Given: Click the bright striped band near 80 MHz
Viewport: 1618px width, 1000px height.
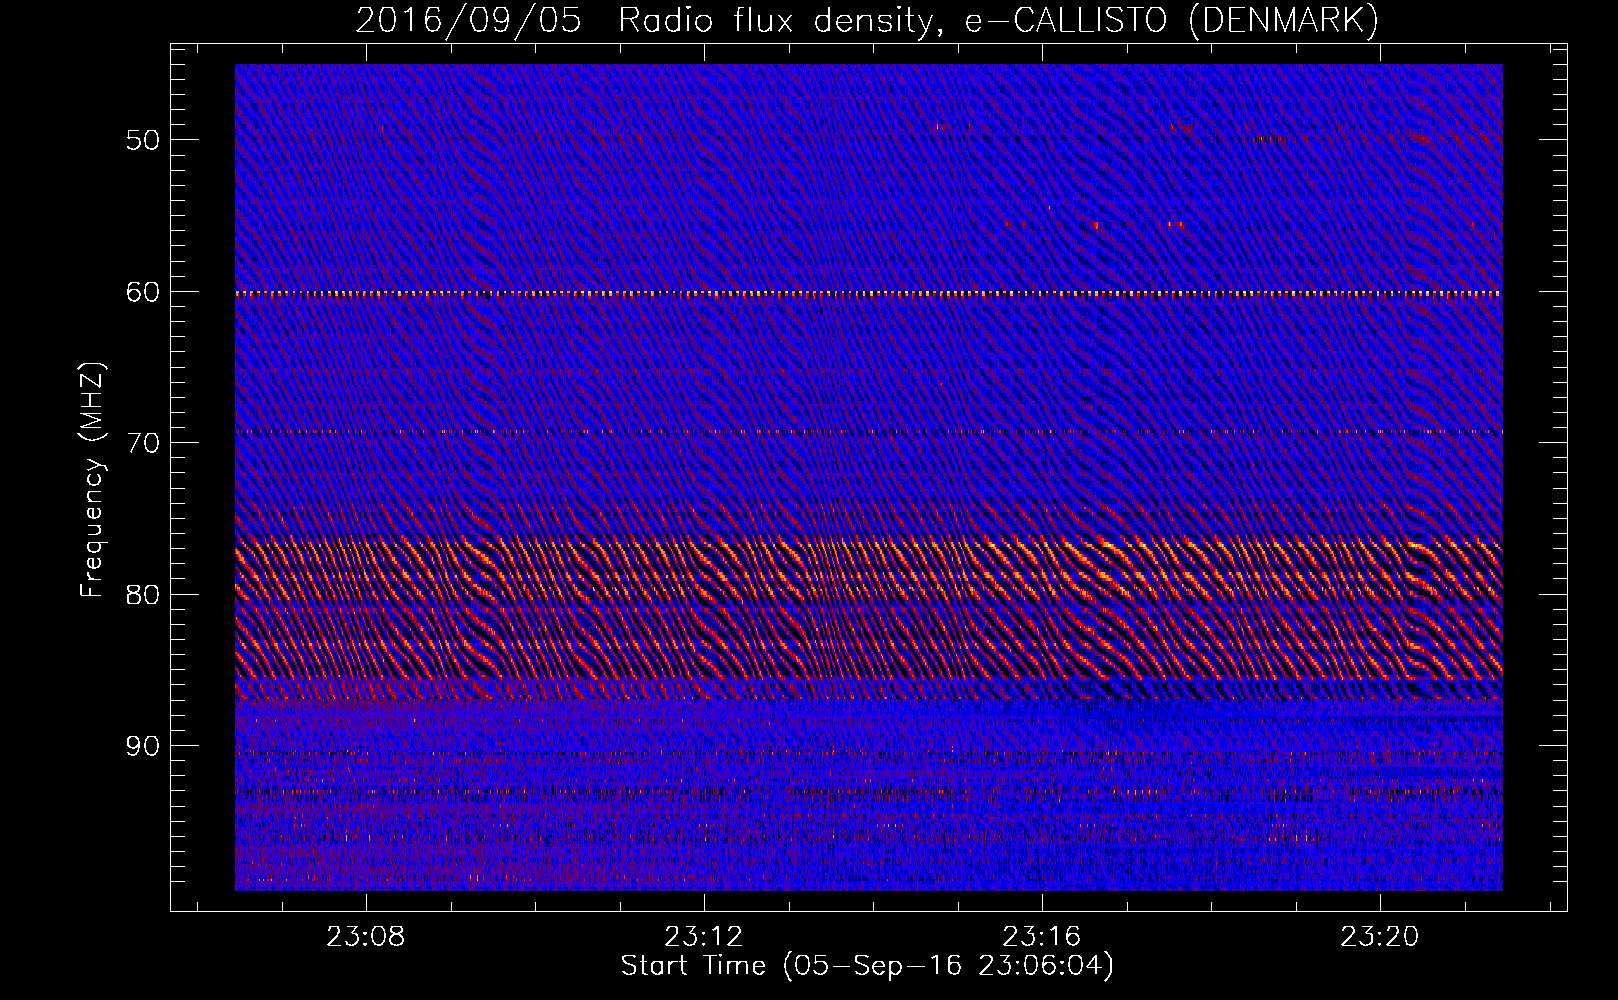Looking at the screenshot, I should point(868,610).
